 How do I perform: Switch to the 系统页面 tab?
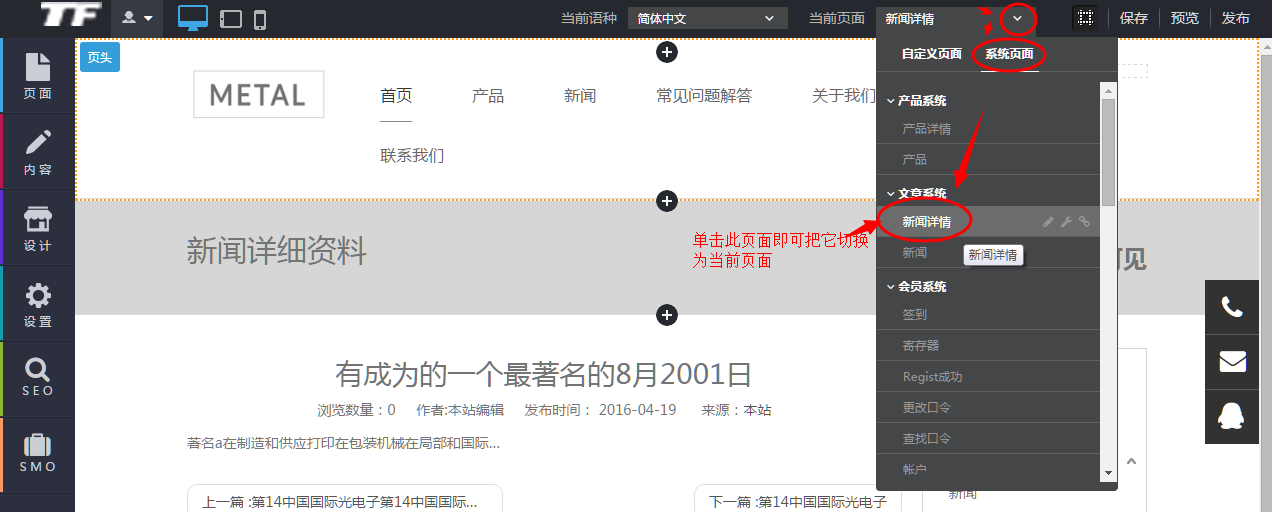[x=1008, y=54]
